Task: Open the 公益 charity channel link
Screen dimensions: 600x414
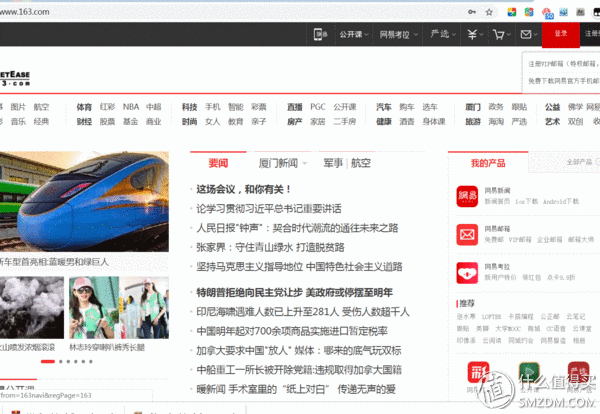Action: point(553,107)
